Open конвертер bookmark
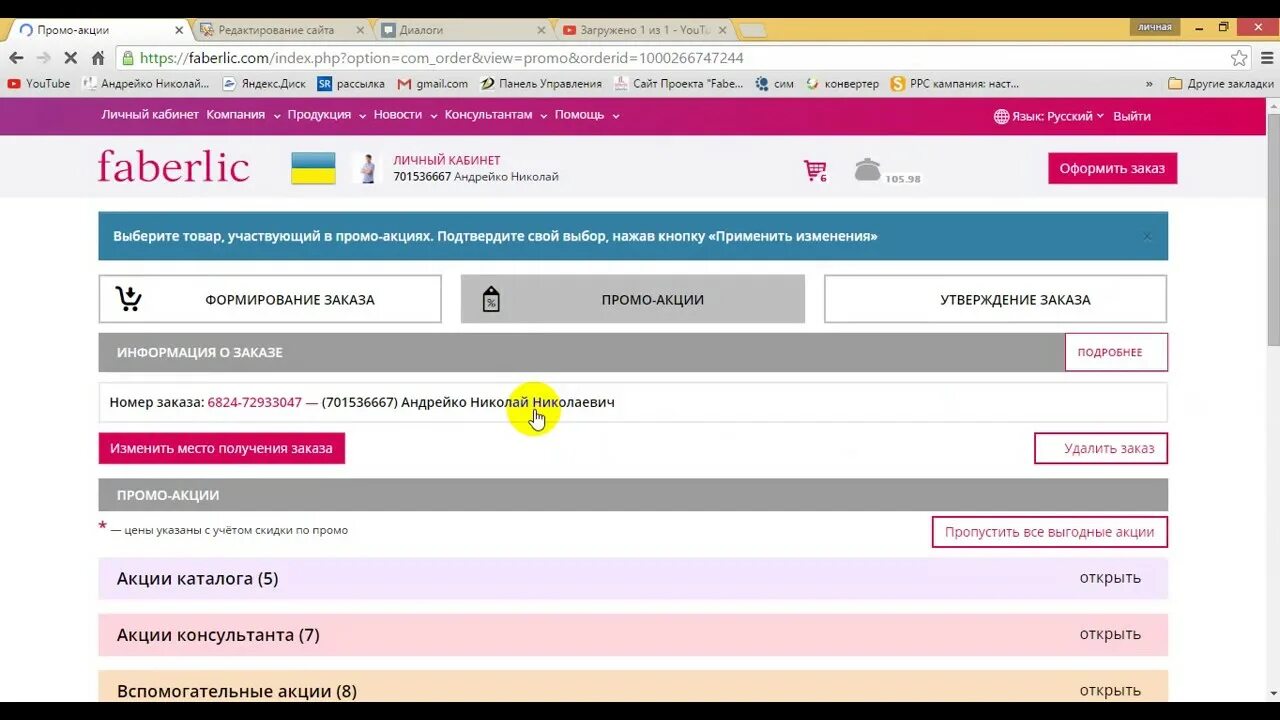Screen dimensions: 1280x720 click(842, 84)
